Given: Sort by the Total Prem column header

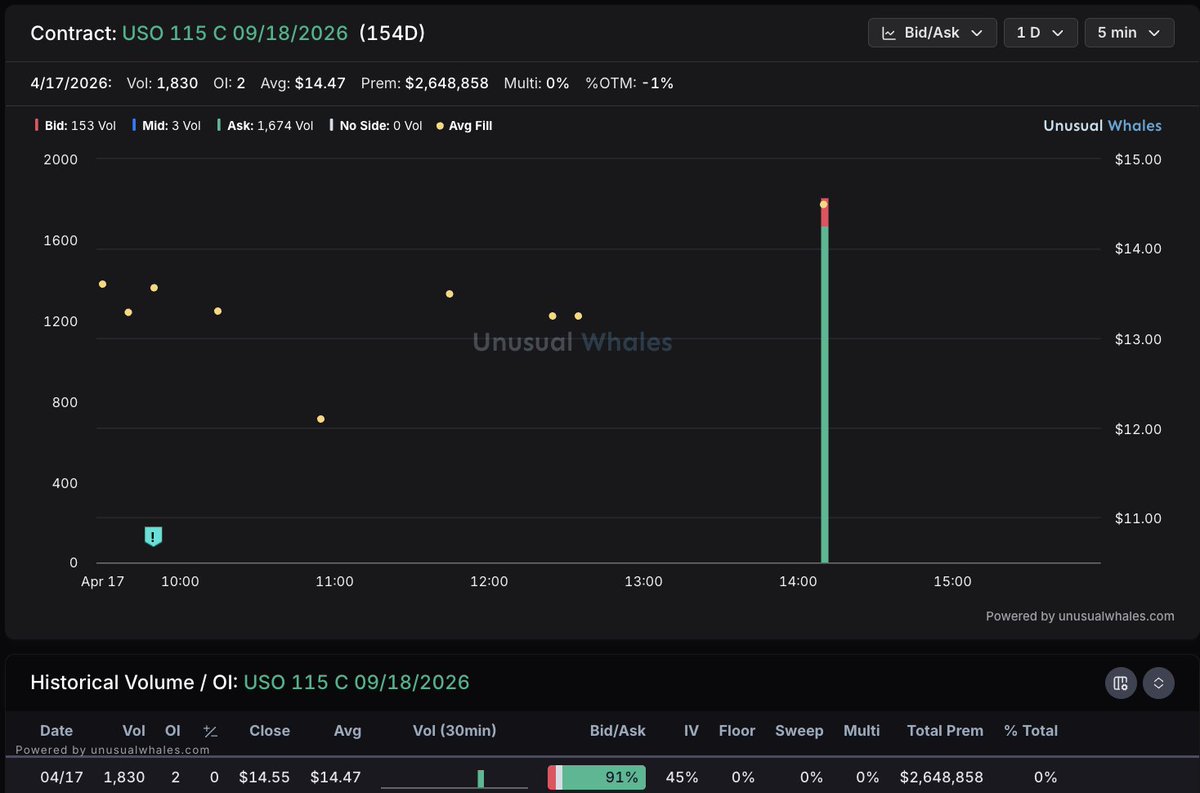Looking at the screenshot, I should click(944, 731).
